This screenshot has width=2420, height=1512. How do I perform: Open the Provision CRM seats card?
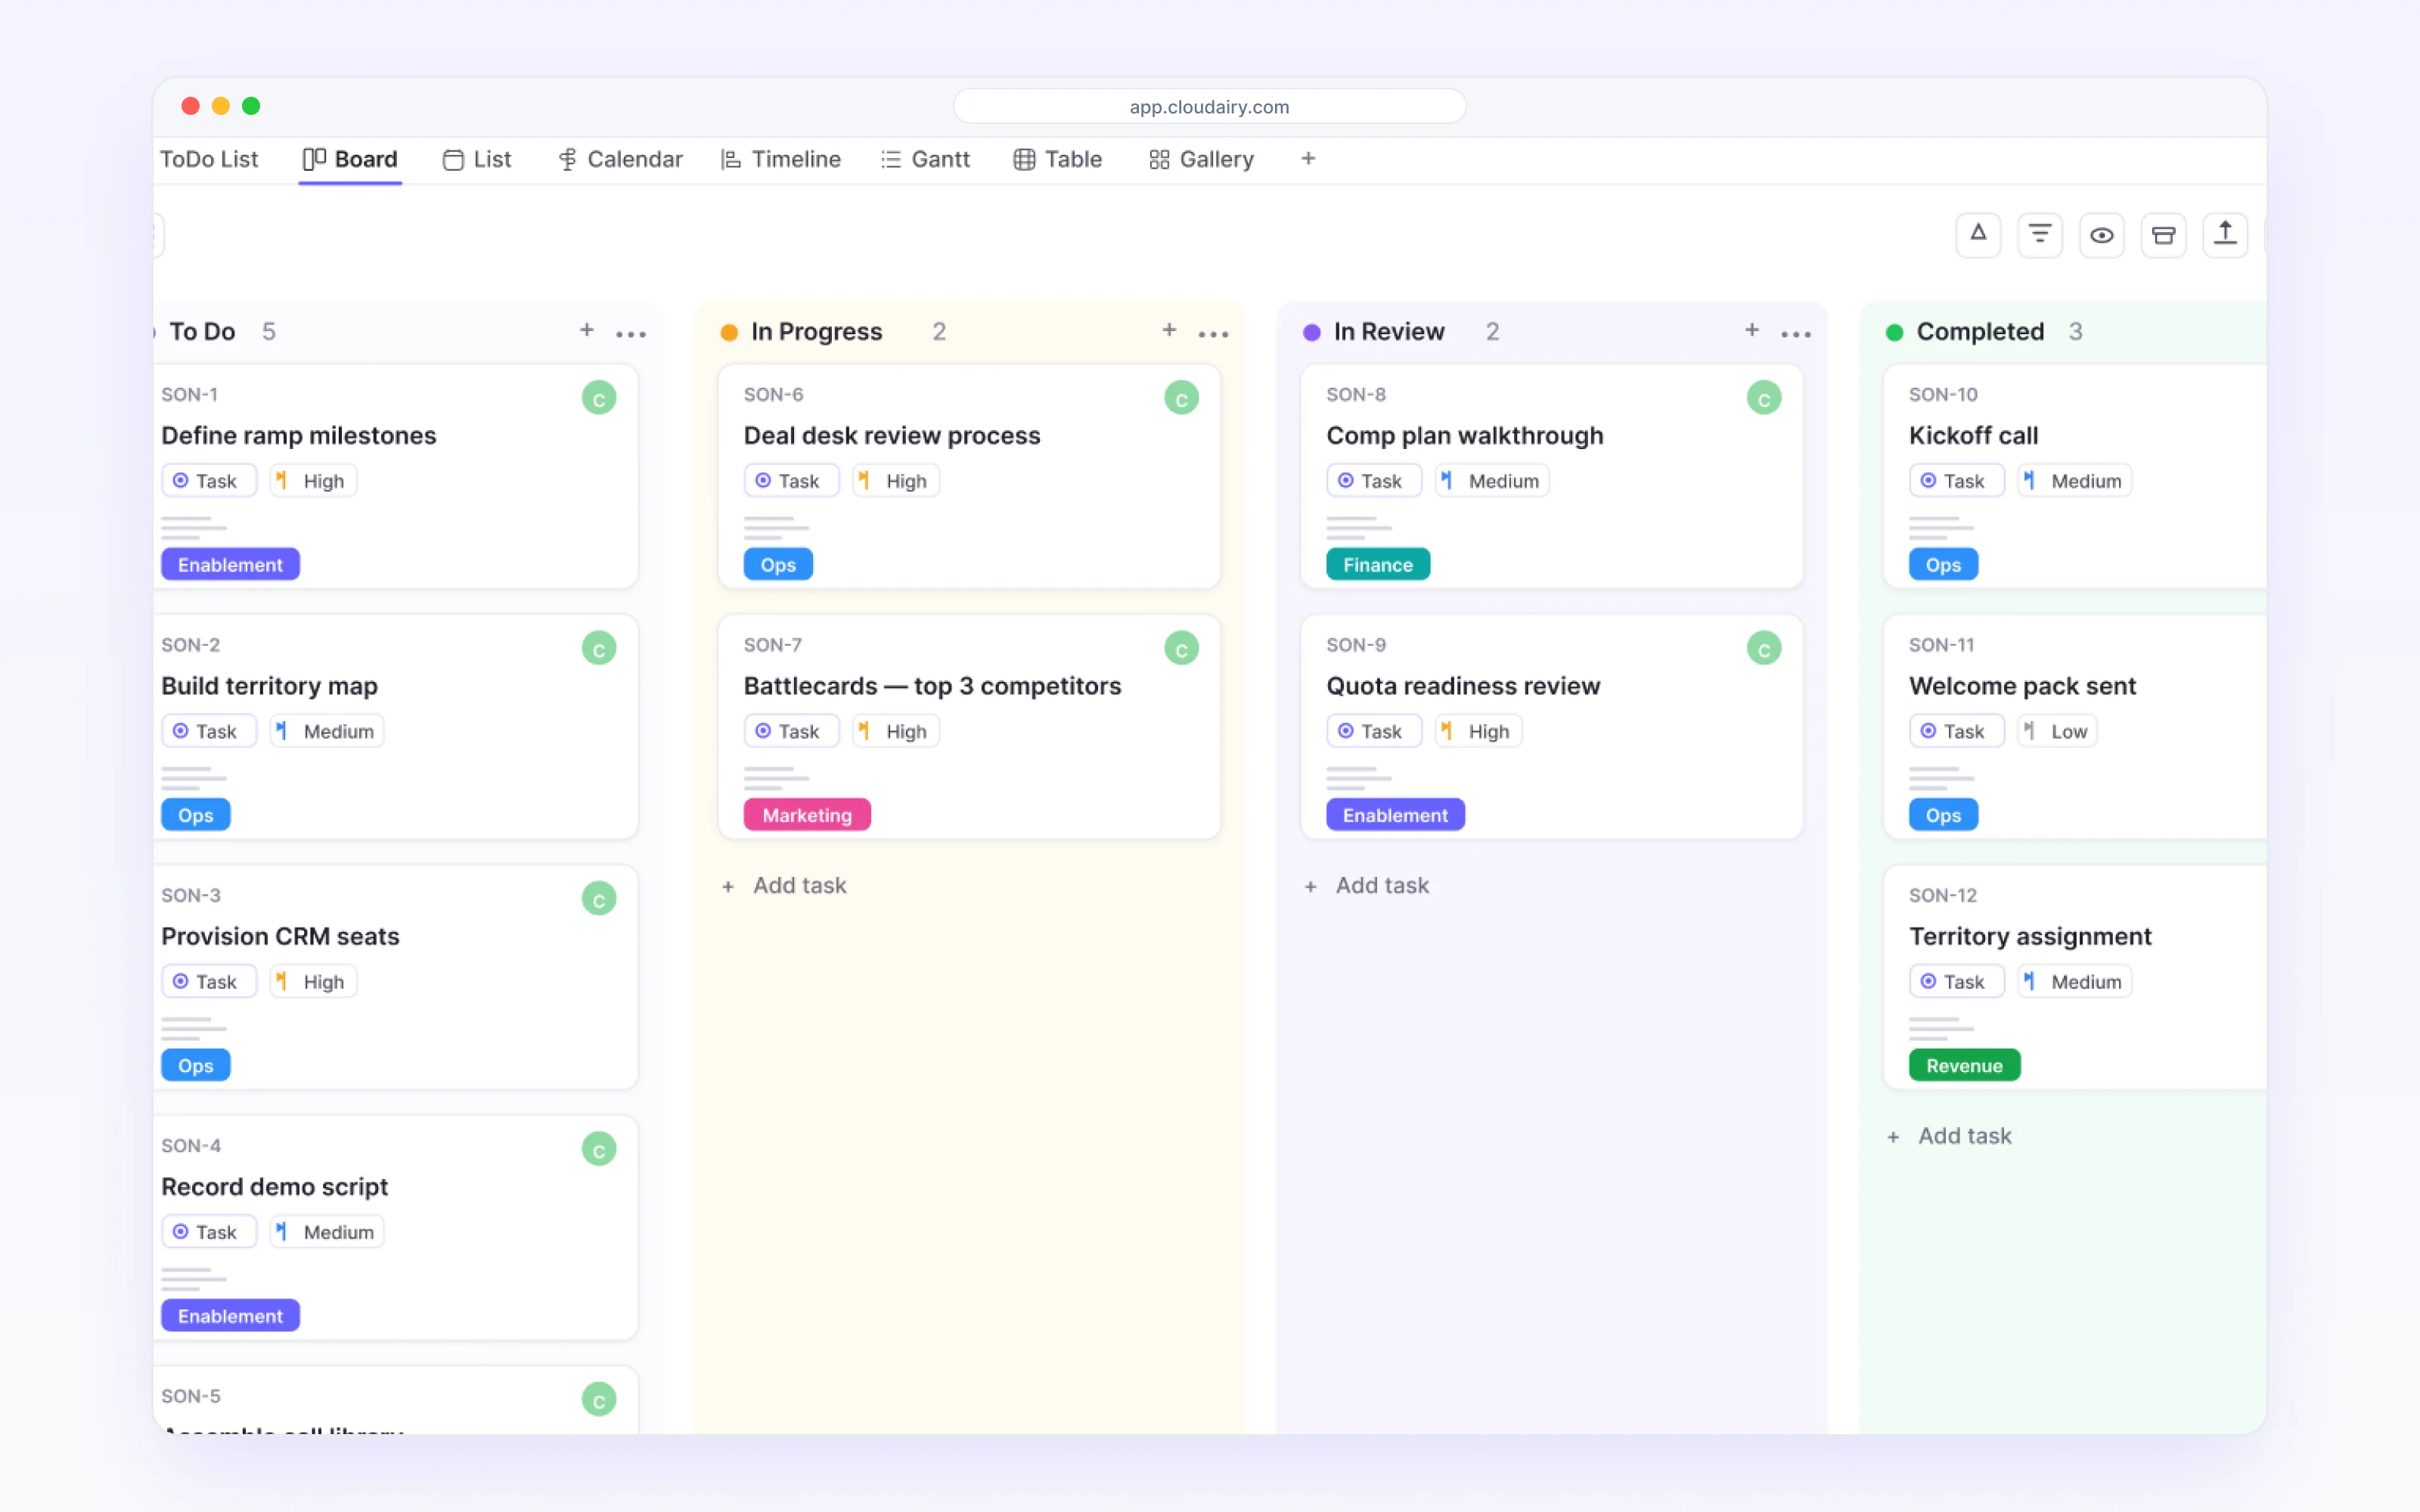click(x=396, y=978)
